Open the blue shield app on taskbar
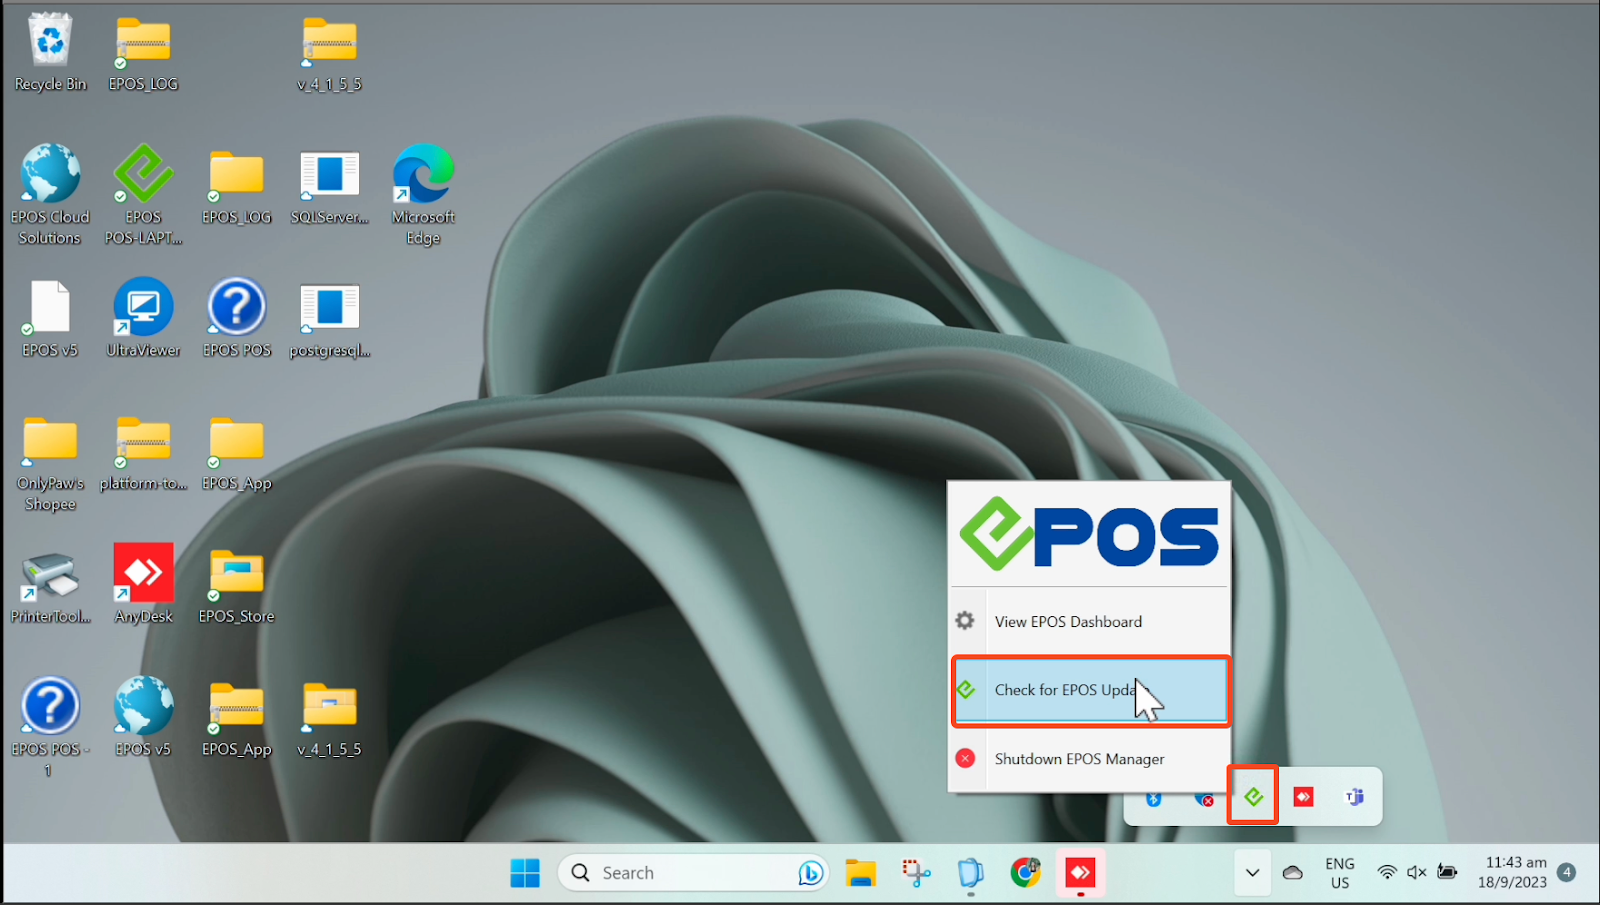 click(x=970, y=873)
